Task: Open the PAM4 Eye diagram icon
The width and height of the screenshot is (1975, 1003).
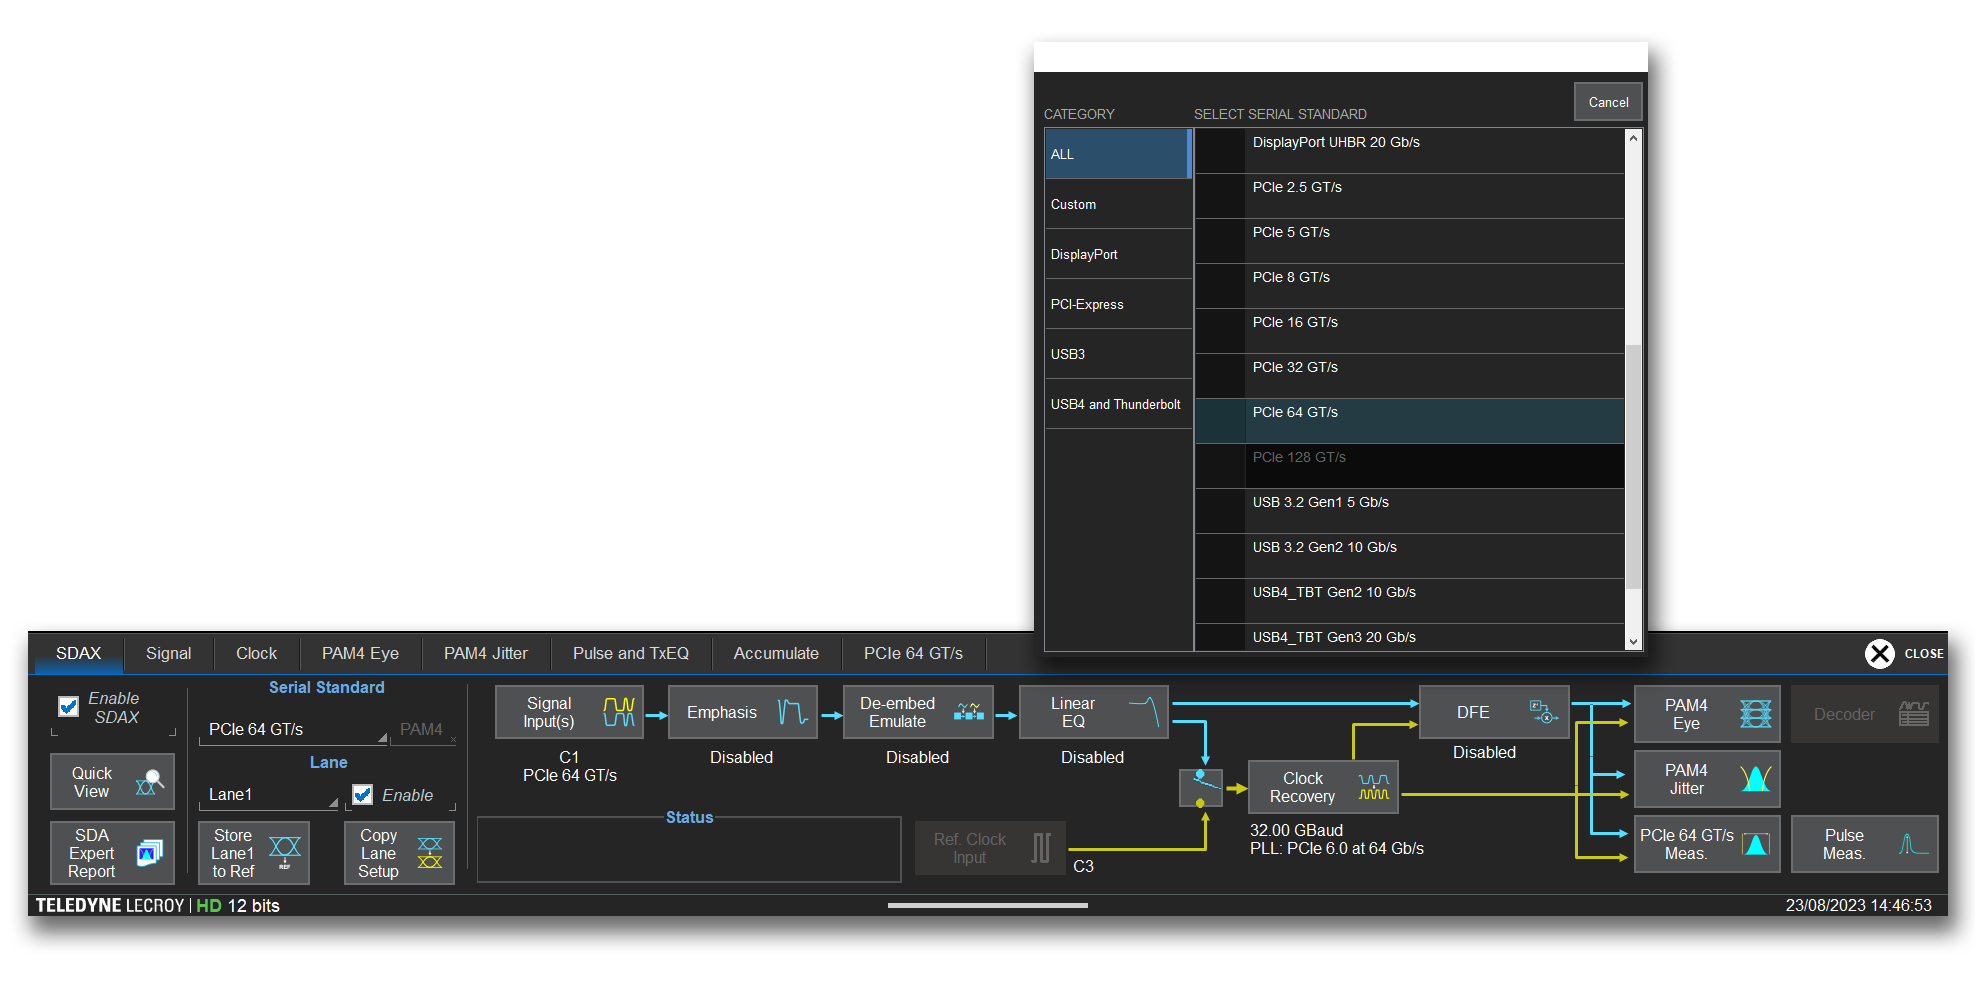Action: coord(1755,714)
